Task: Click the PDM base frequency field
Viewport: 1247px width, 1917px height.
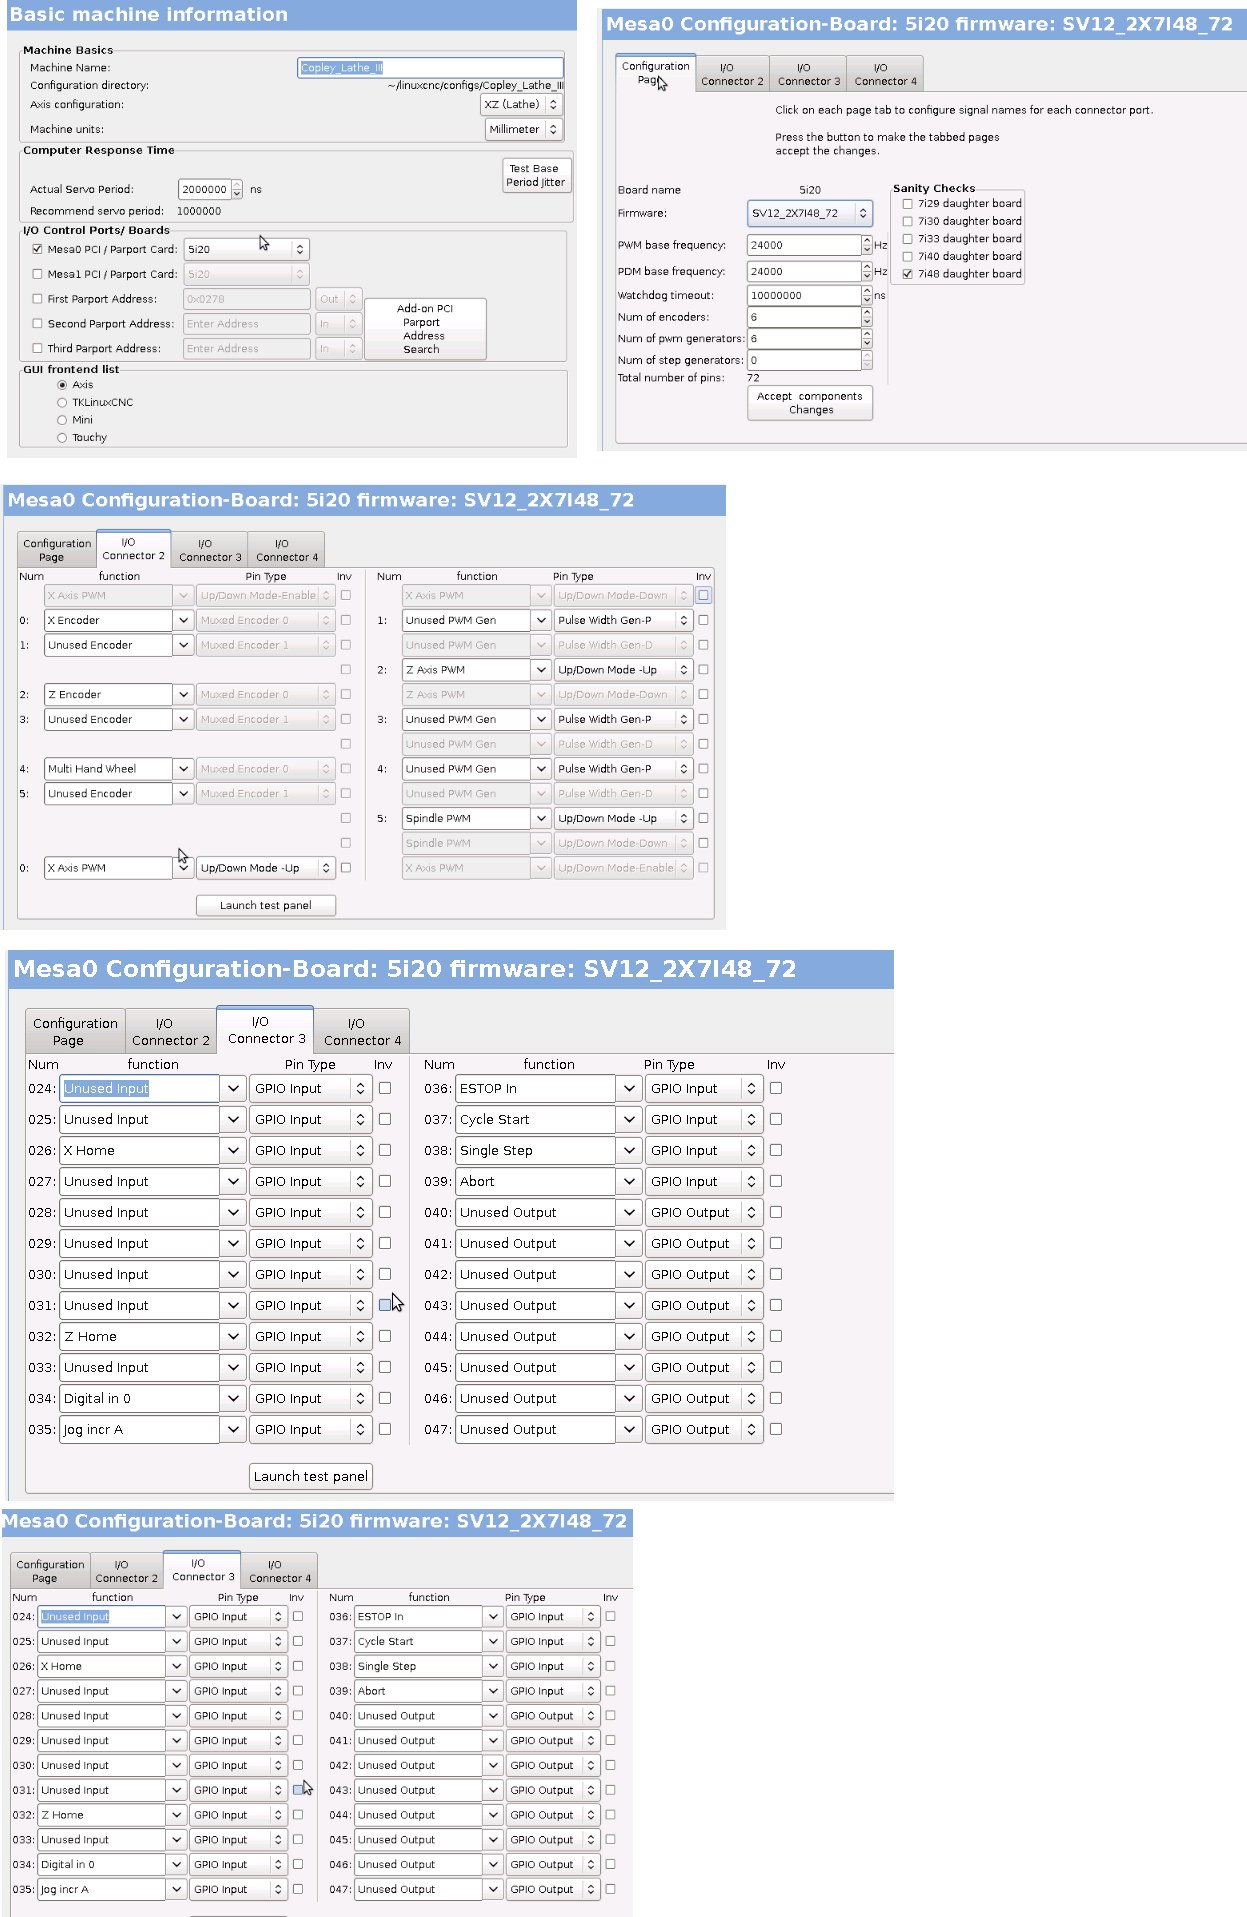Action: coord(804,271)
